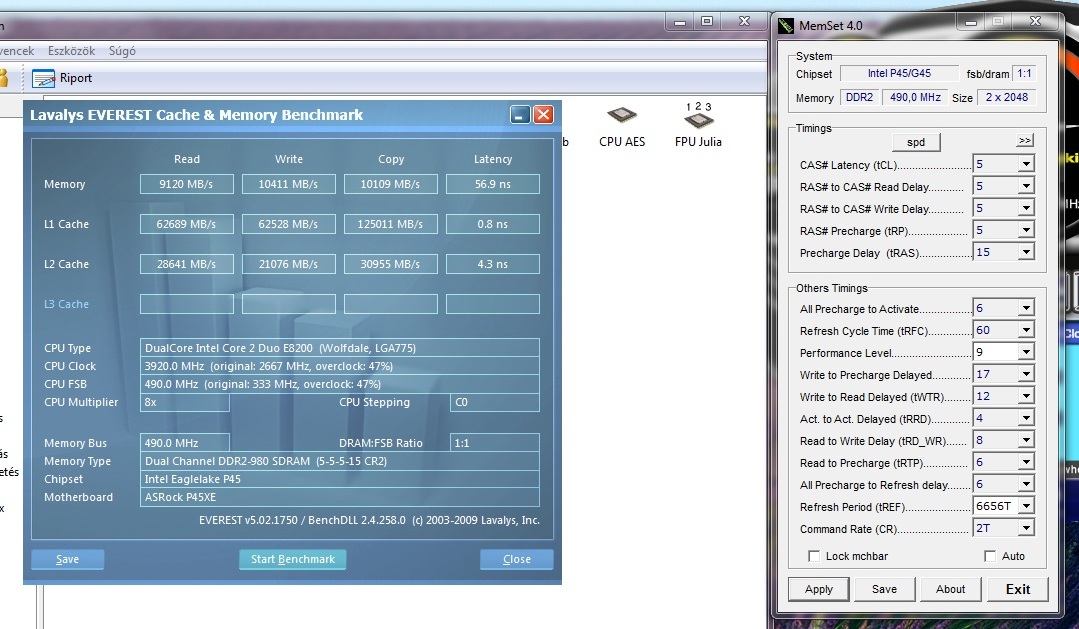Viewport: 1079px width, 629px height.
Task: Open the Eszközök menu
Action: (72, 51)
